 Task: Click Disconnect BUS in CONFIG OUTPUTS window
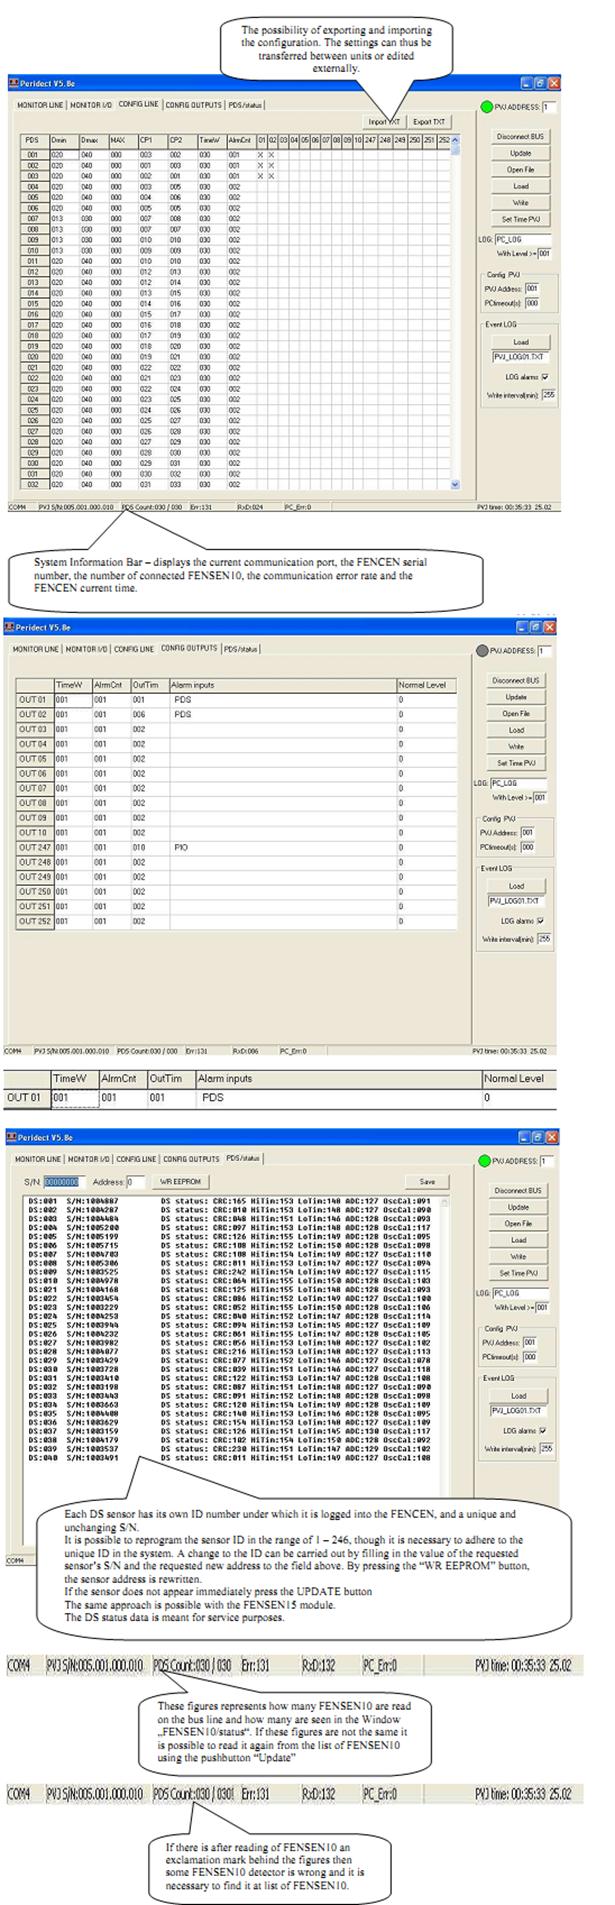pyautogui.click(x=516, y=680)
